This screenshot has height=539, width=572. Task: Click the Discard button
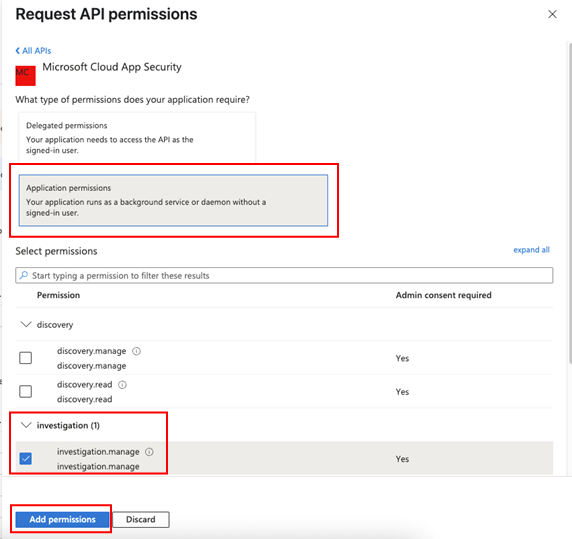(x=141, y=519)
